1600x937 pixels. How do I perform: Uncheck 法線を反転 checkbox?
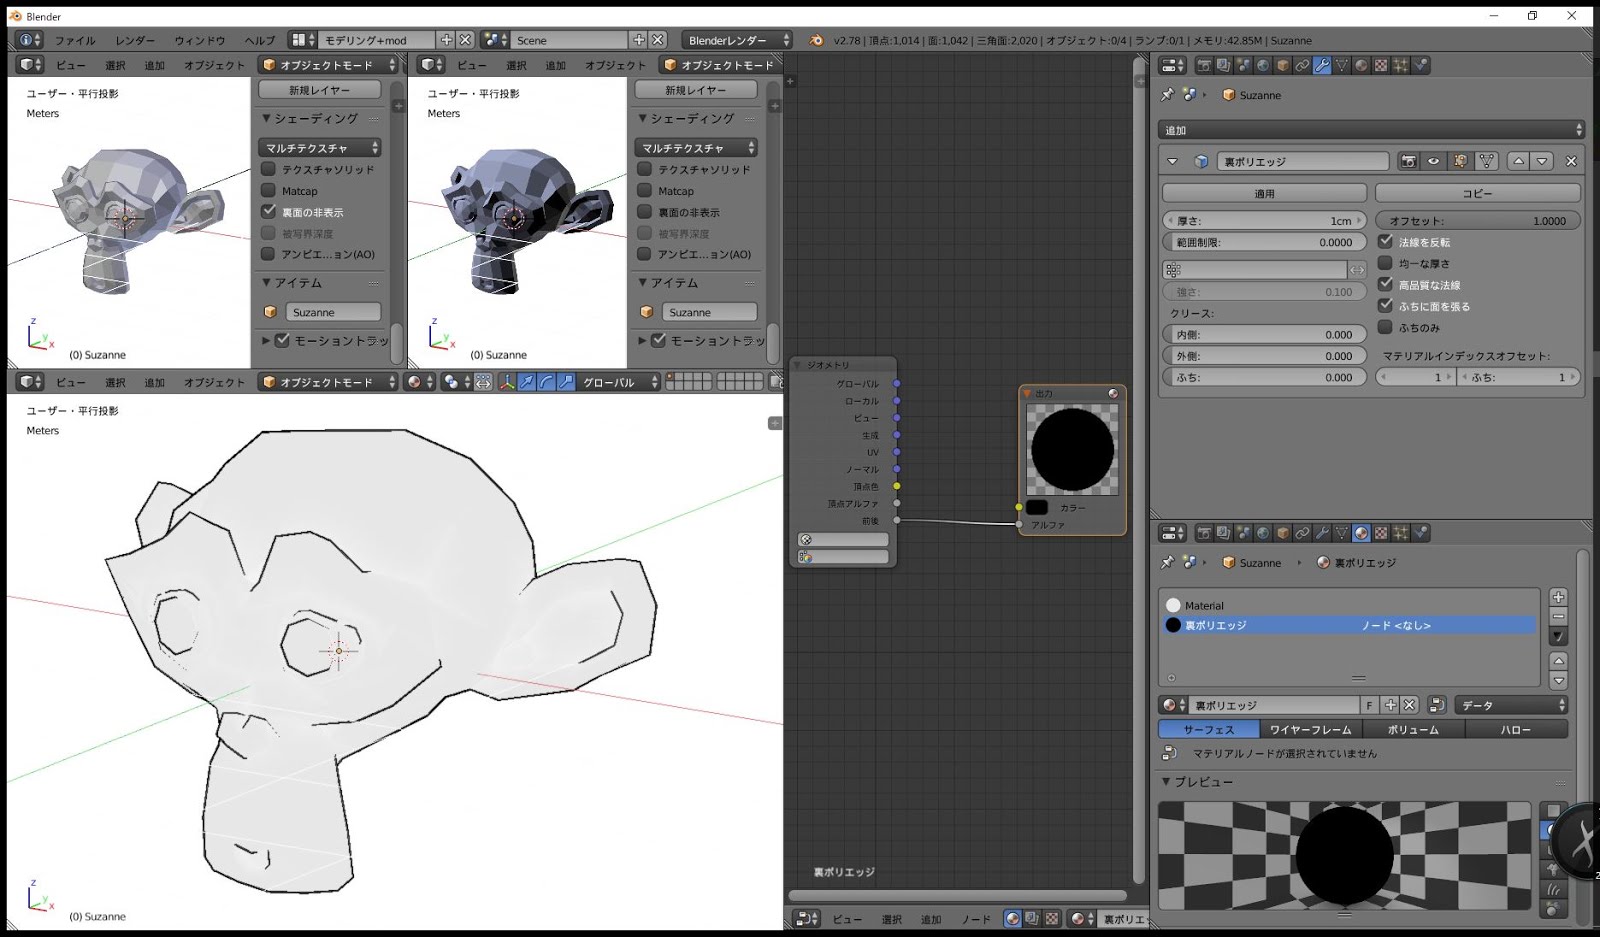tap(1385, 241)
